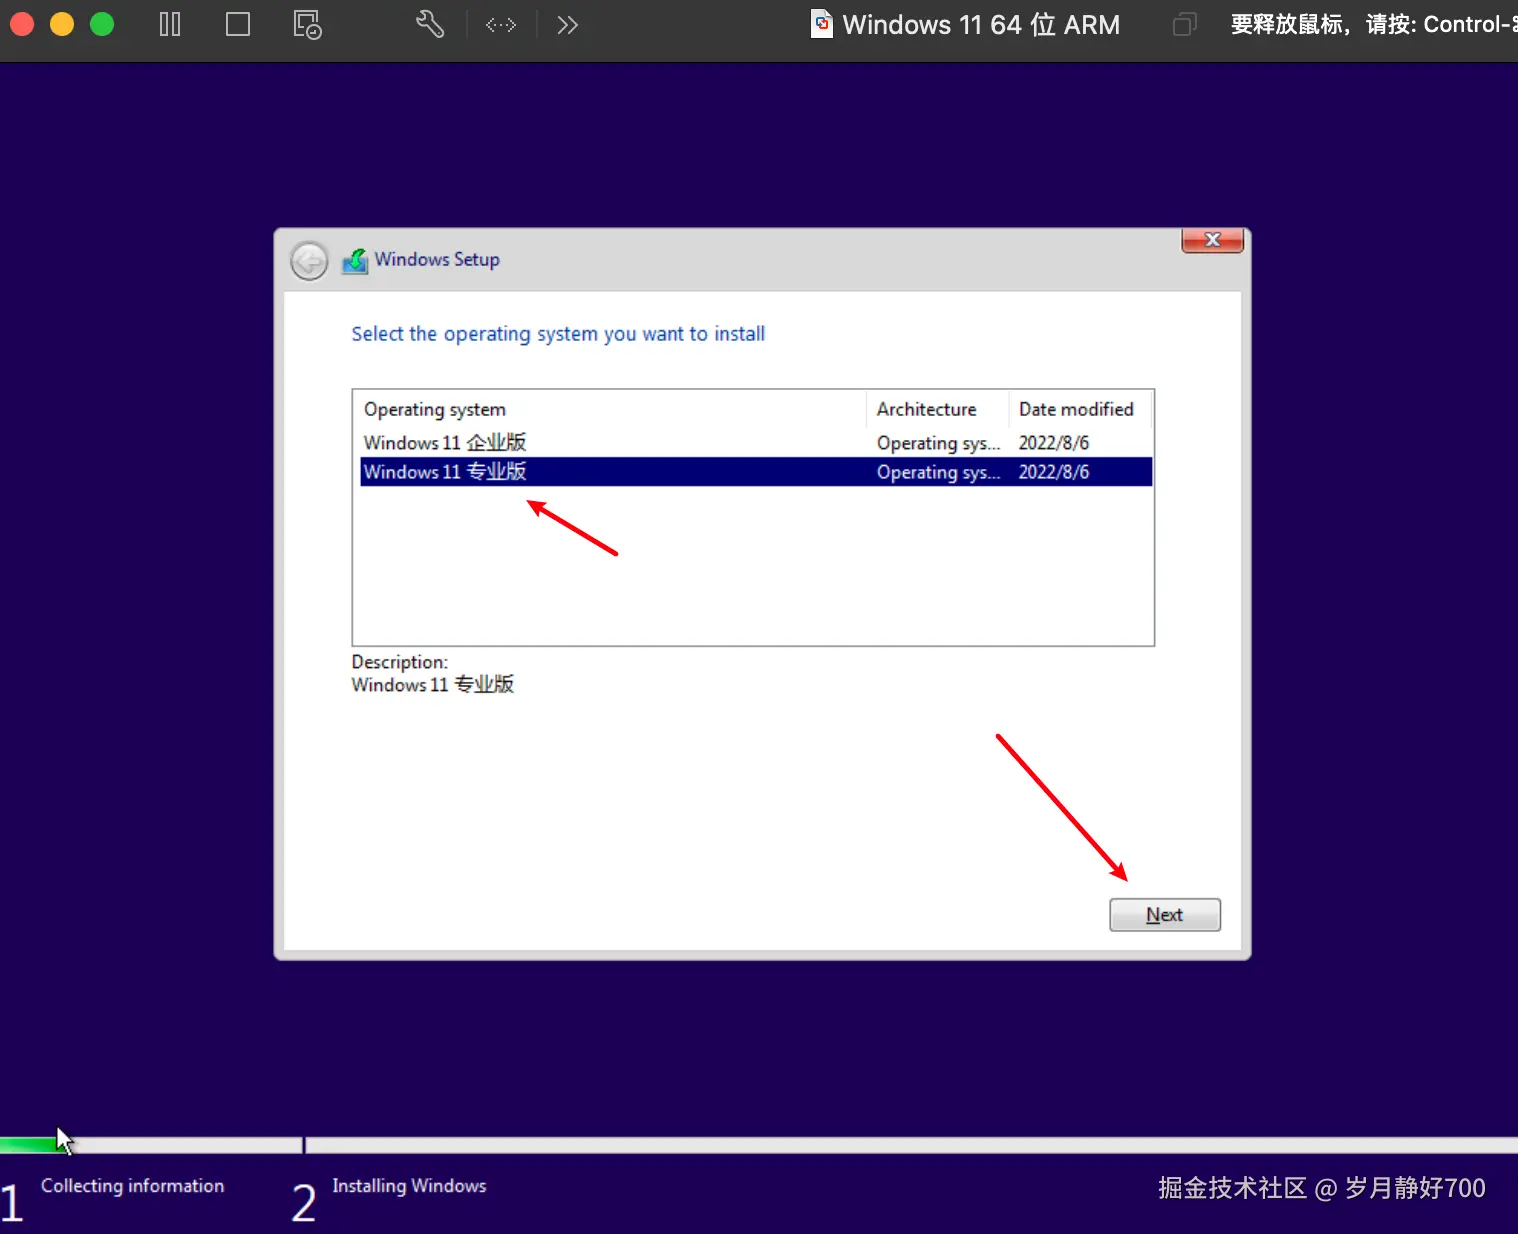The image size is (1518, 1234).
Task: Click the Windows Setup installer icon
Action: (x=355, y=261)
